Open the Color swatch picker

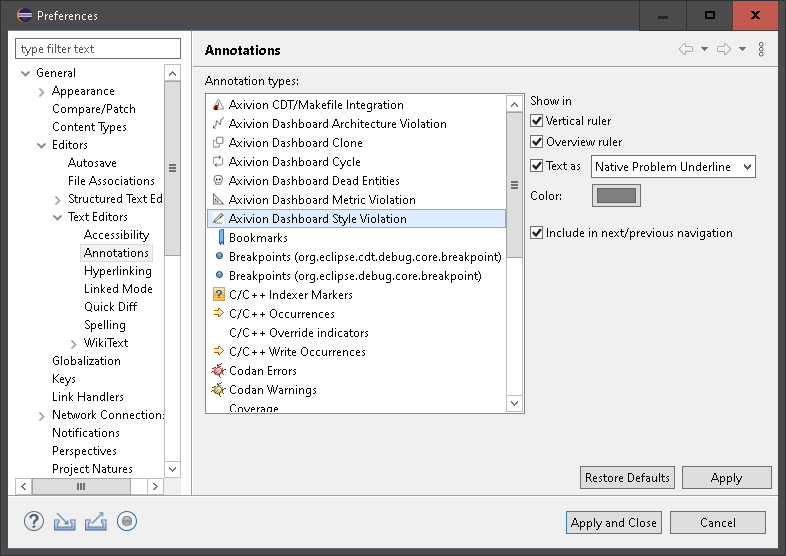tap(616, 196)
